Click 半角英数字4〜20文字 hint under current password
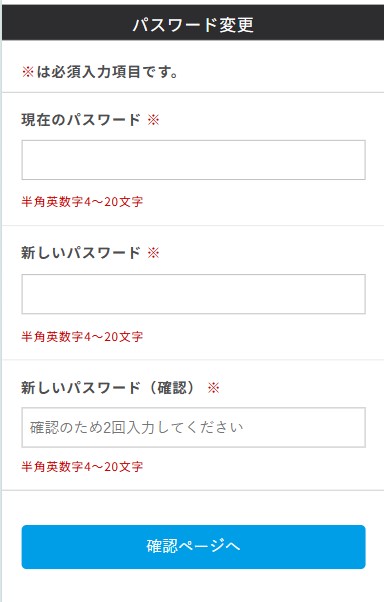This screenshot has height=602, width=384. click(x=82, y=202)
